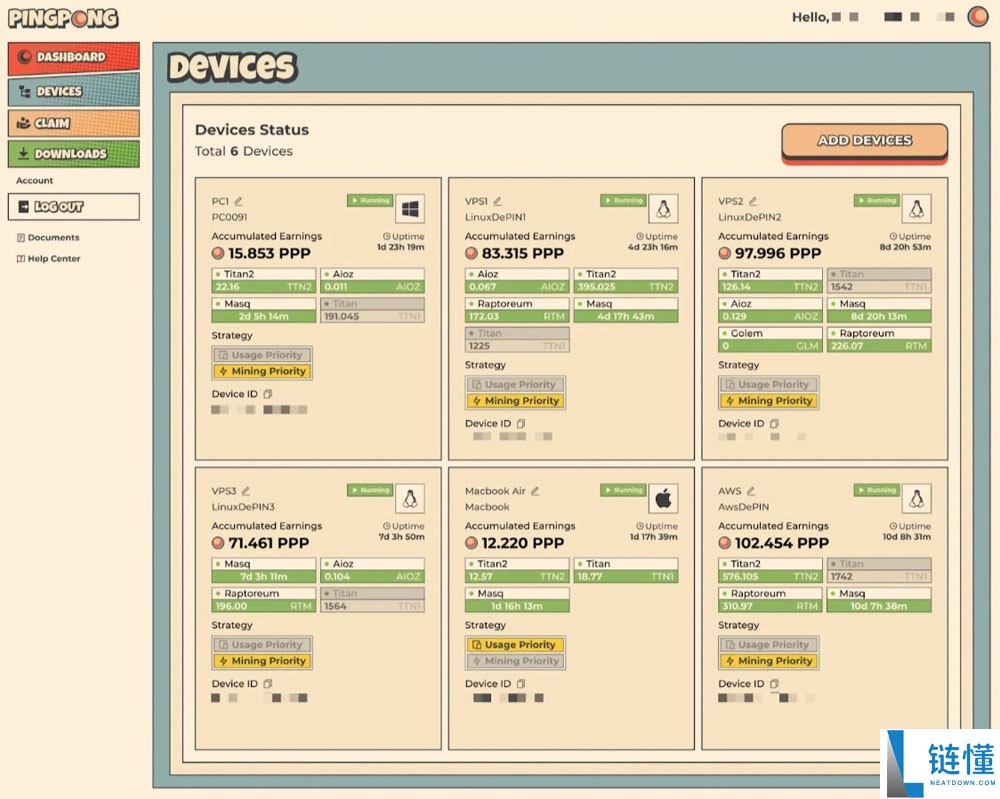Click the Windows OS icon on PC1
The width and height of the screenshot is (1000, 799).
409,209
